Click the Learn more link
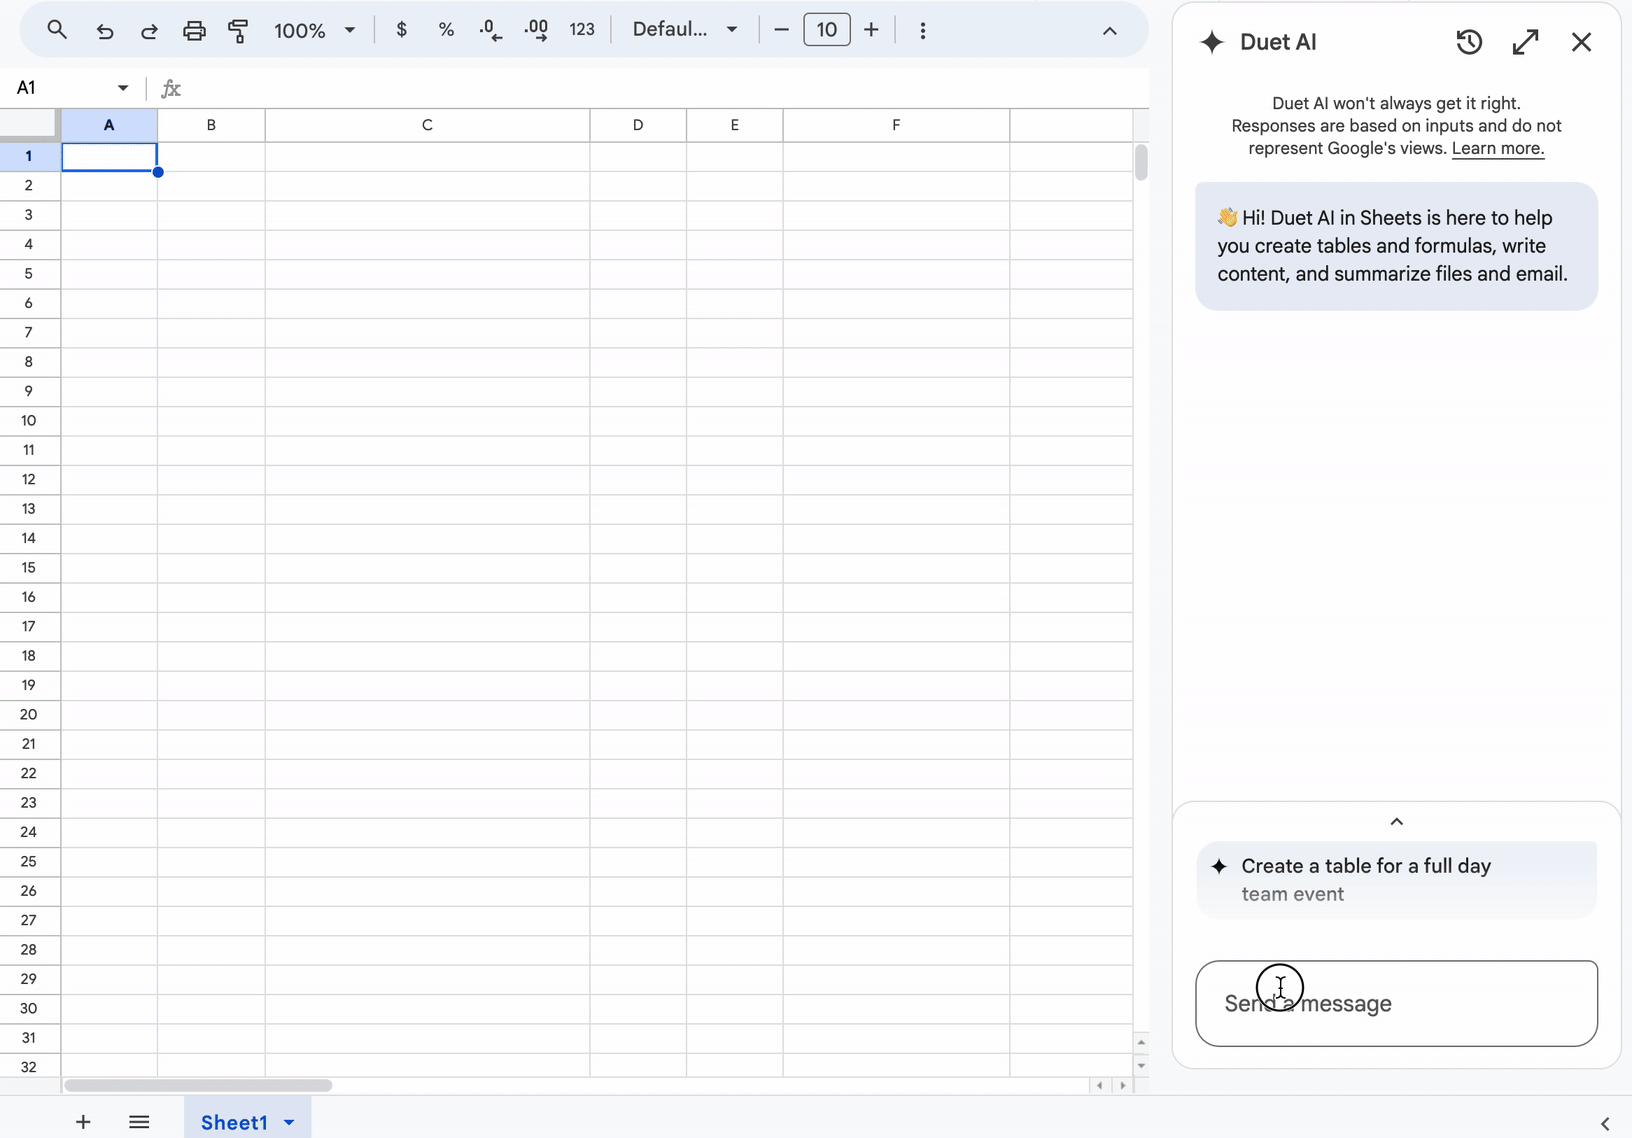 (x=1497, y=149)
